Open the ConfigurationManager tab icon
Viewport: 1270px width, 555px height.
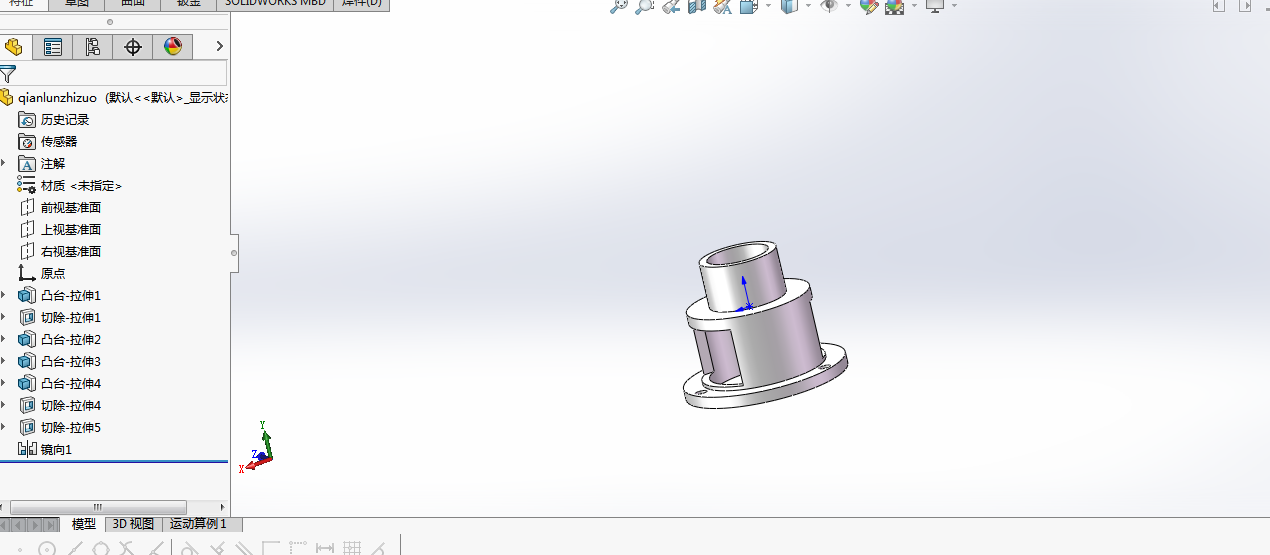coord(93,47)
